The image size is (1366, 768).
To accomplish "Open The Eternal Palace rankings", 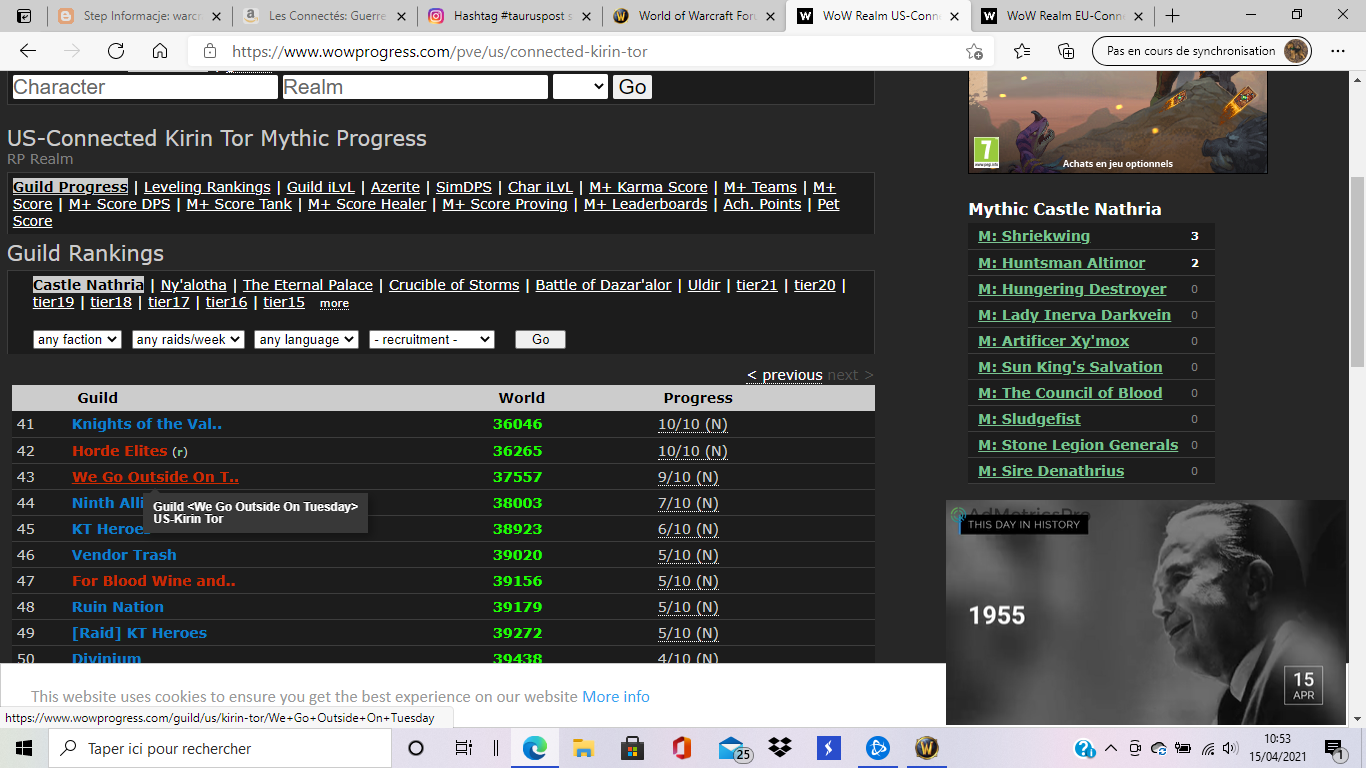I will coord(308,285).
